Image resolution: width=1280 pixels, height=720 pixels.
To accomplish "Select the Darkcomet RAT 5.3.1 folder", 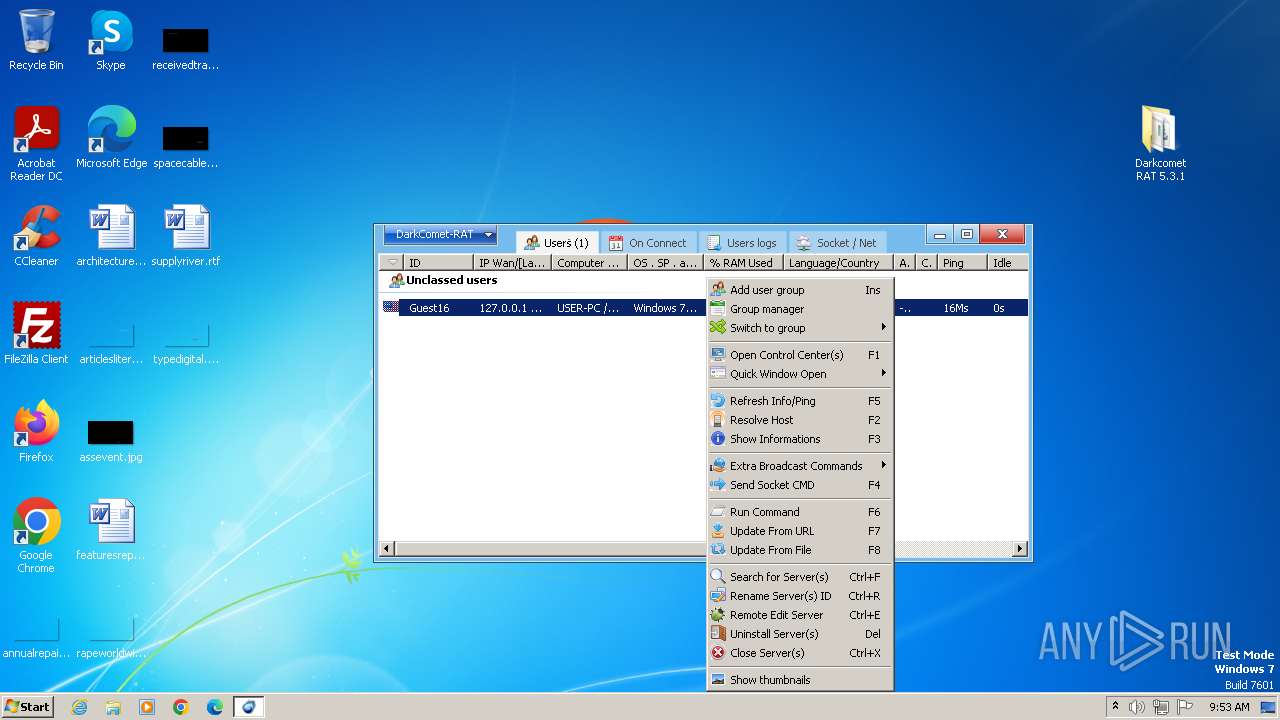I will pos(1160,144).
